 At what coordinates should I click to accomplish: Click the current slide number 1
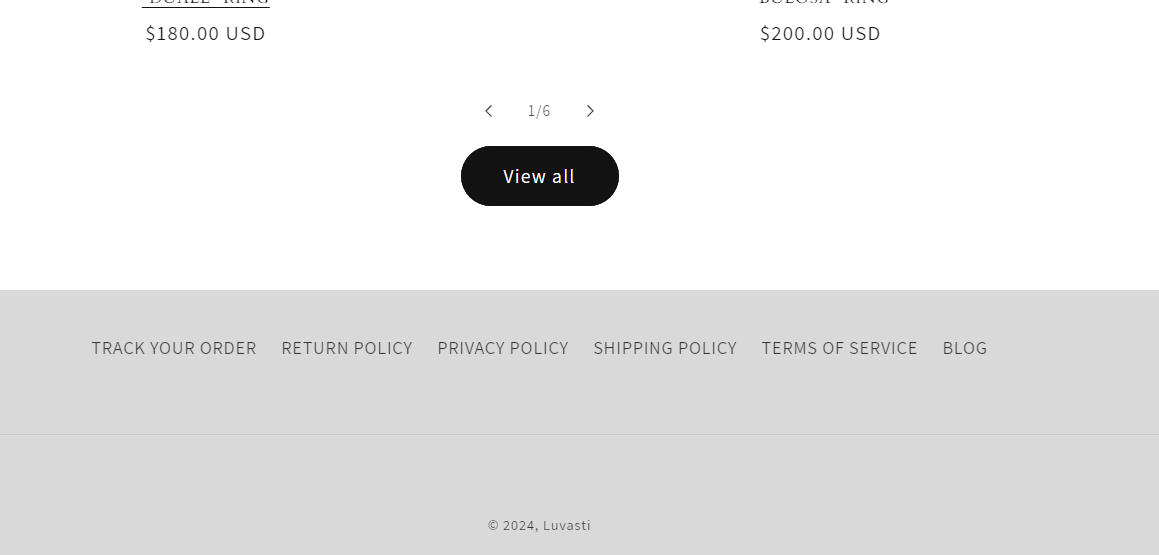[531, 111]
